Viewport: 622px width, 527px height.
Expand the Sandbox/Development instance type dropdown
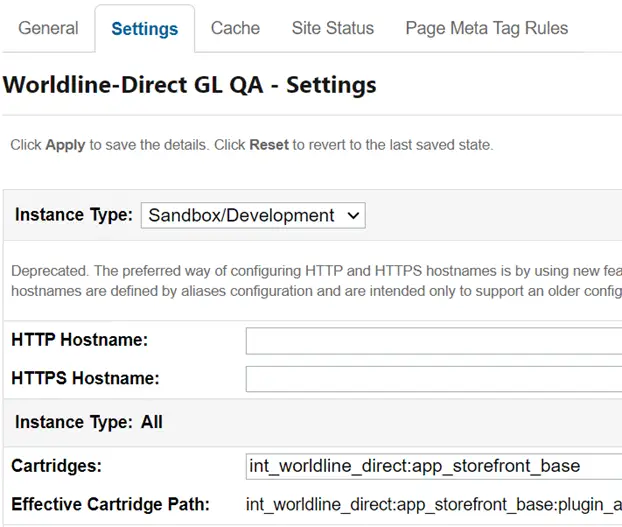point(253,215)
